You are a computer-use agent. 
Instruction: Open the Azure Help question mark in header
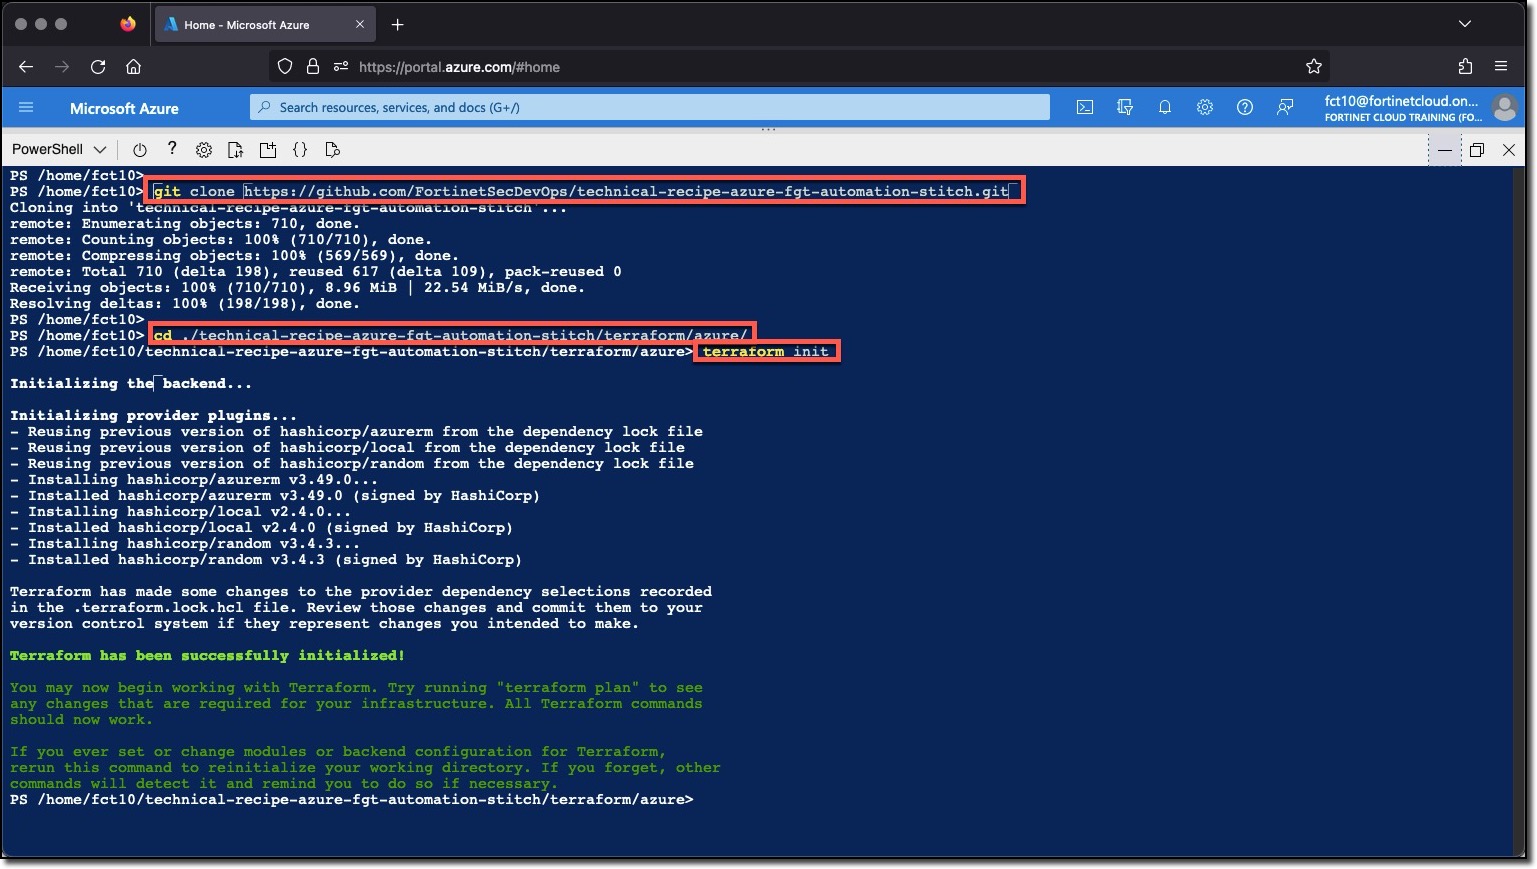coord(1245,107)
